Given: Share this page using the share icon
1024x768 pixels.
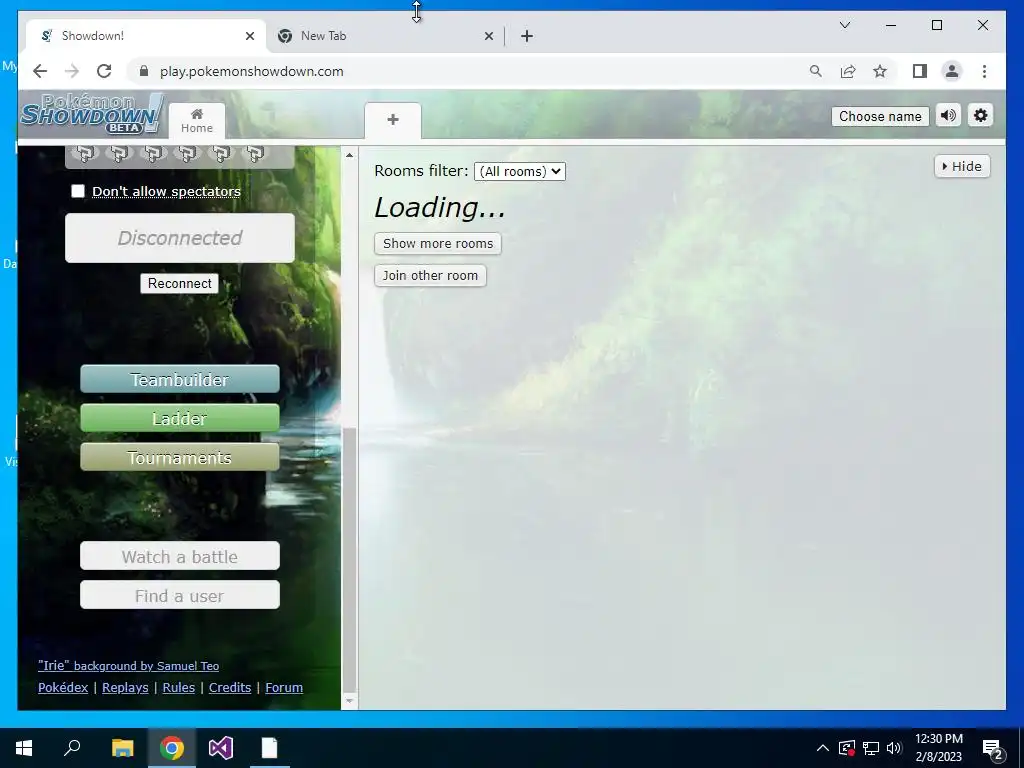Looking at the screenshot, I should (848, 71).
